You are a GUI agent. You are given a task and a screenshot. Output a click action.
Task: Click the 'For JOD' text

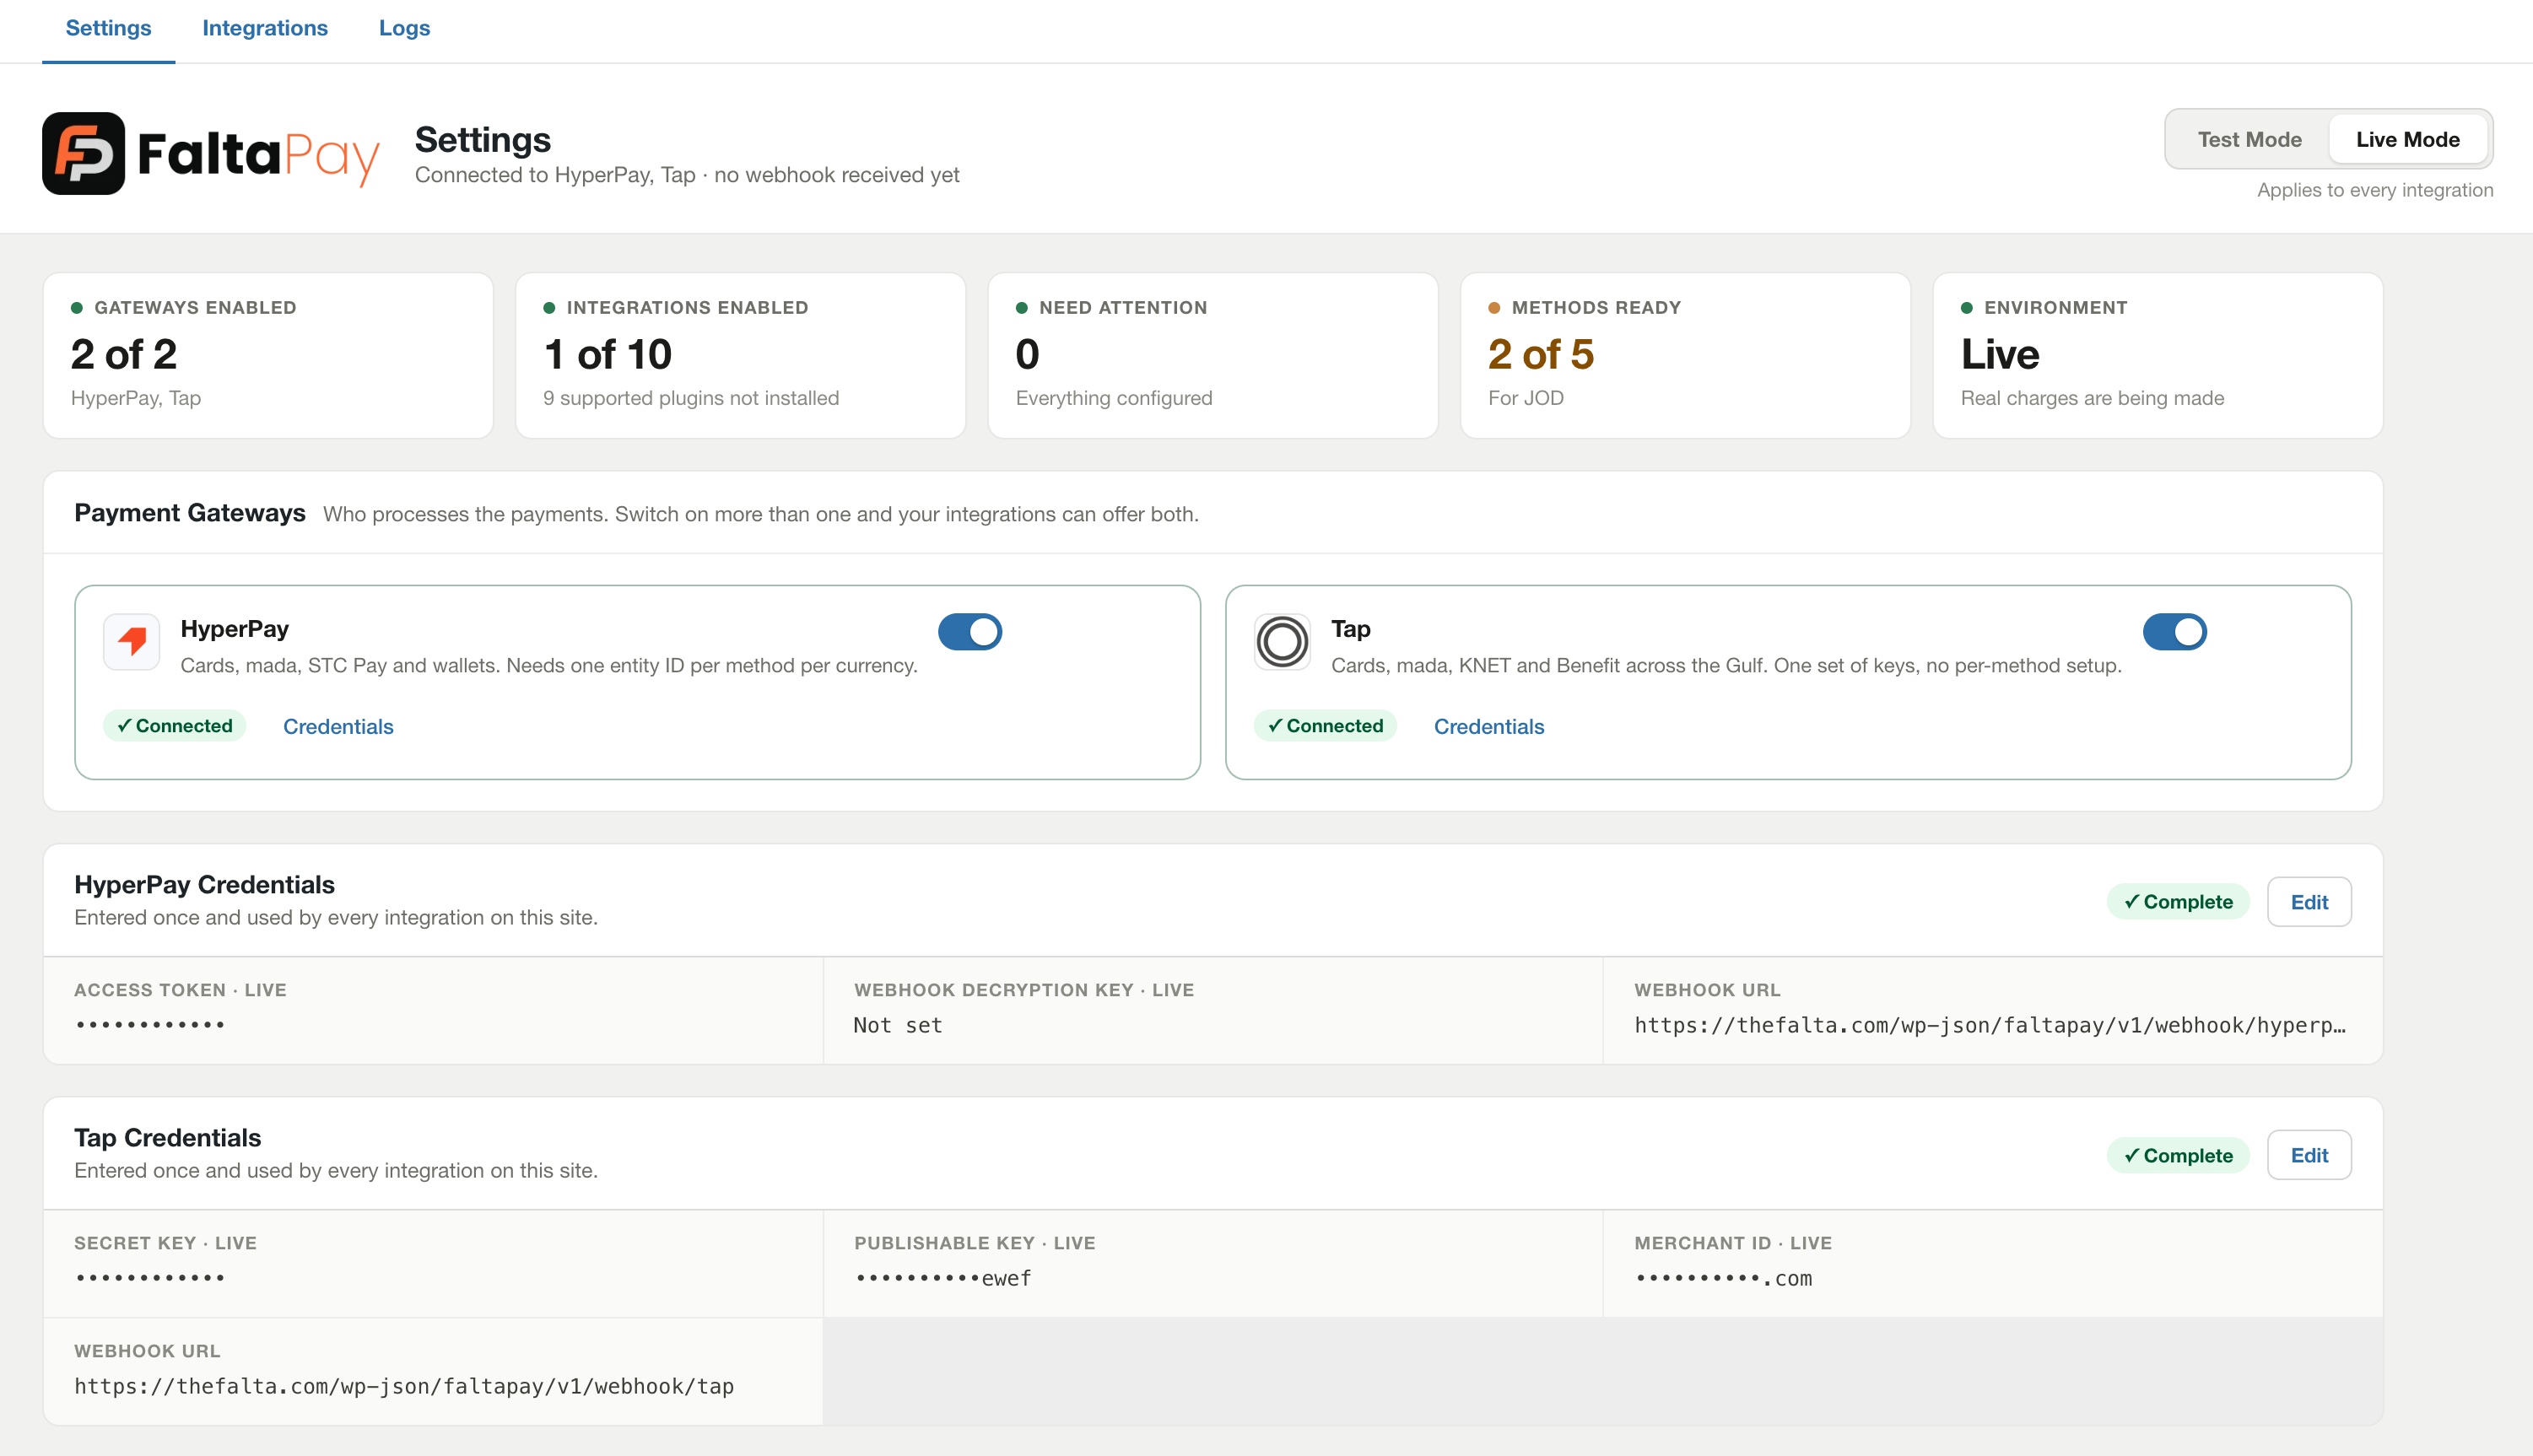(x=1526, y=398)
